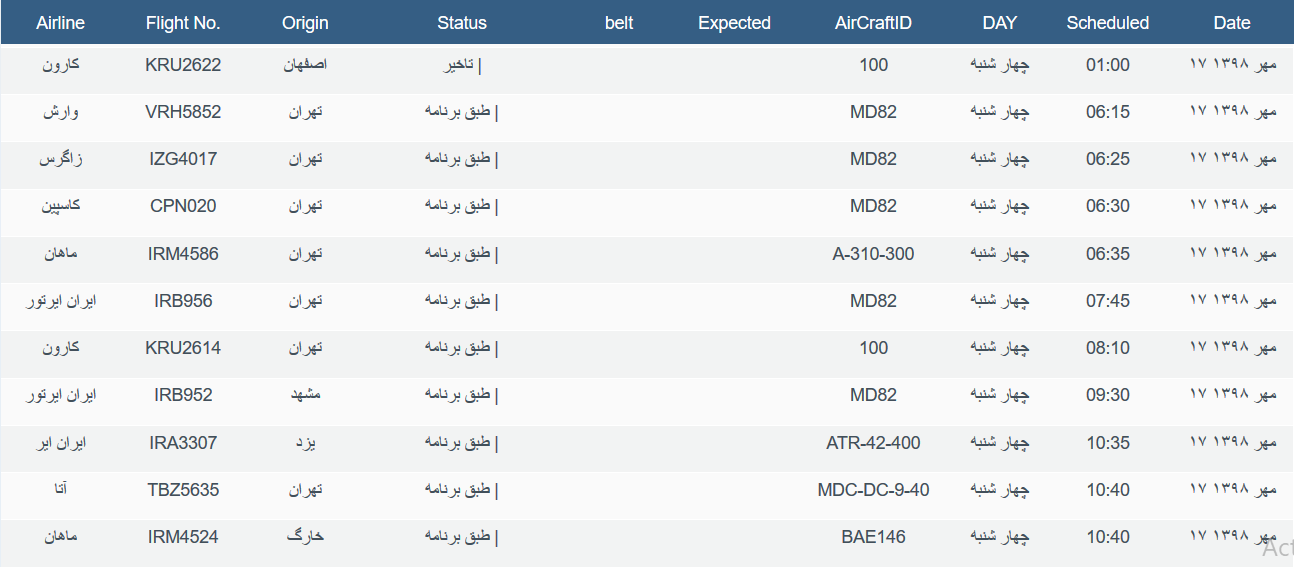
Task: Click aircraft BAE146 cell
Action: (873, 537)
